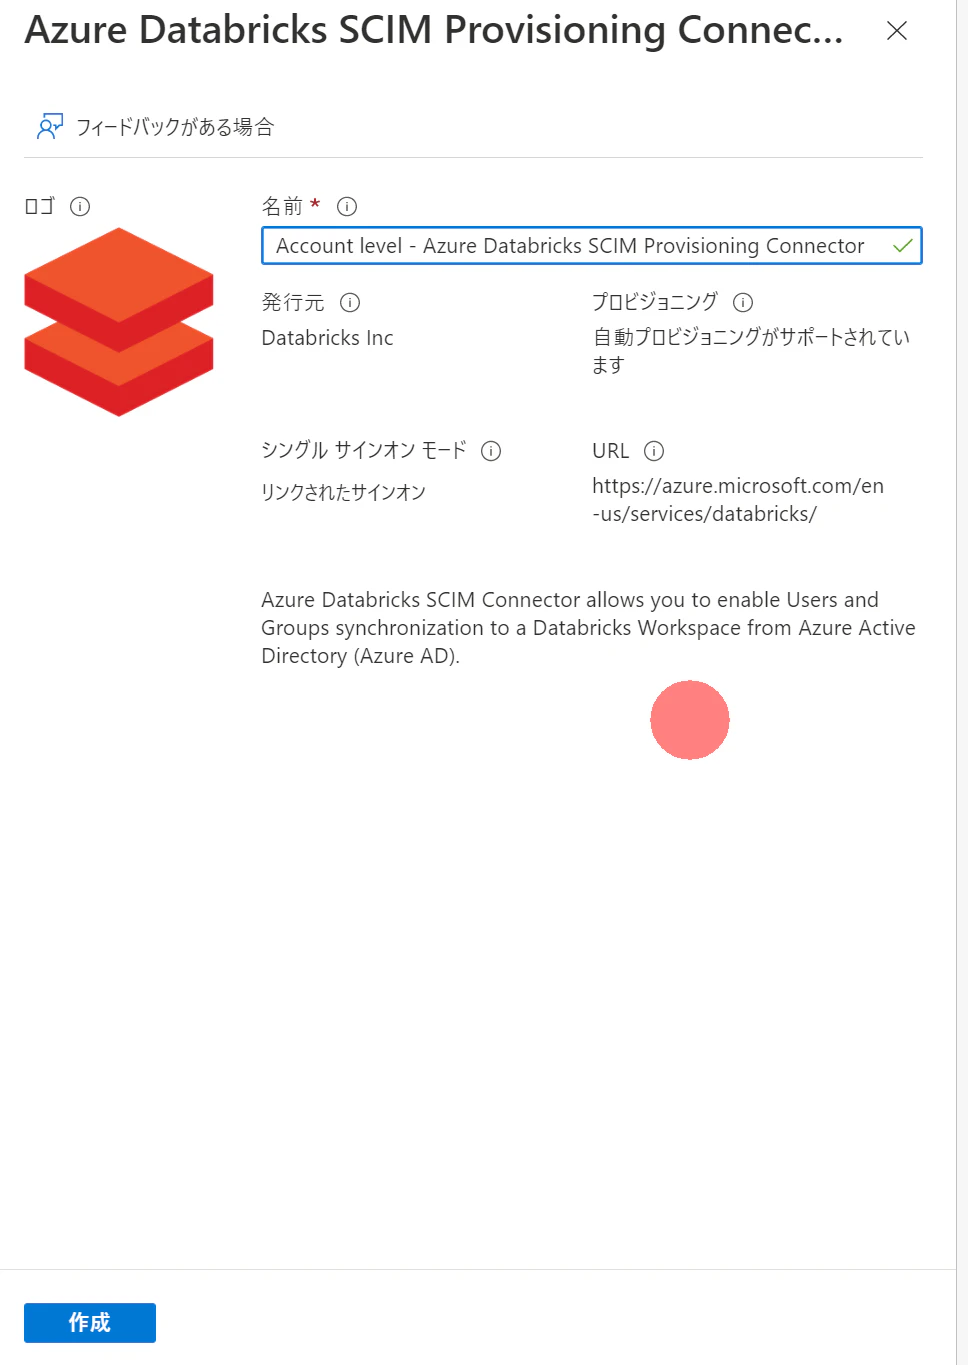Close the SCIM Provisioning Connector panel
968x1365 pixels.
[x=897, y=31]
